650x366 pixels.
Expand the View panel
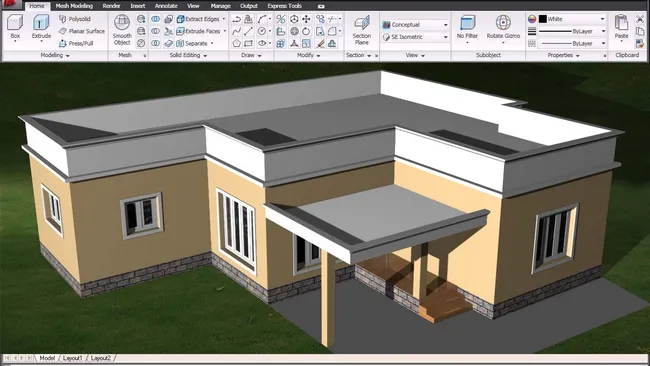(x=415, y=55)
